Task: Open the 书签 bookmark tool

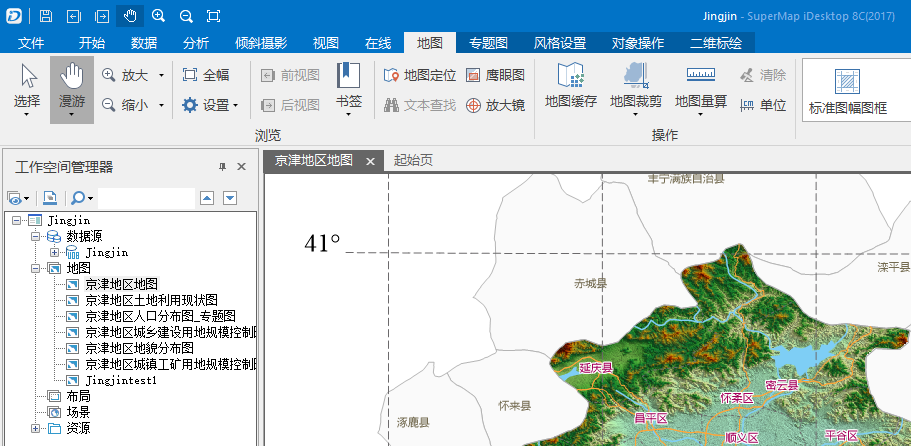Action: pos(349,87)
